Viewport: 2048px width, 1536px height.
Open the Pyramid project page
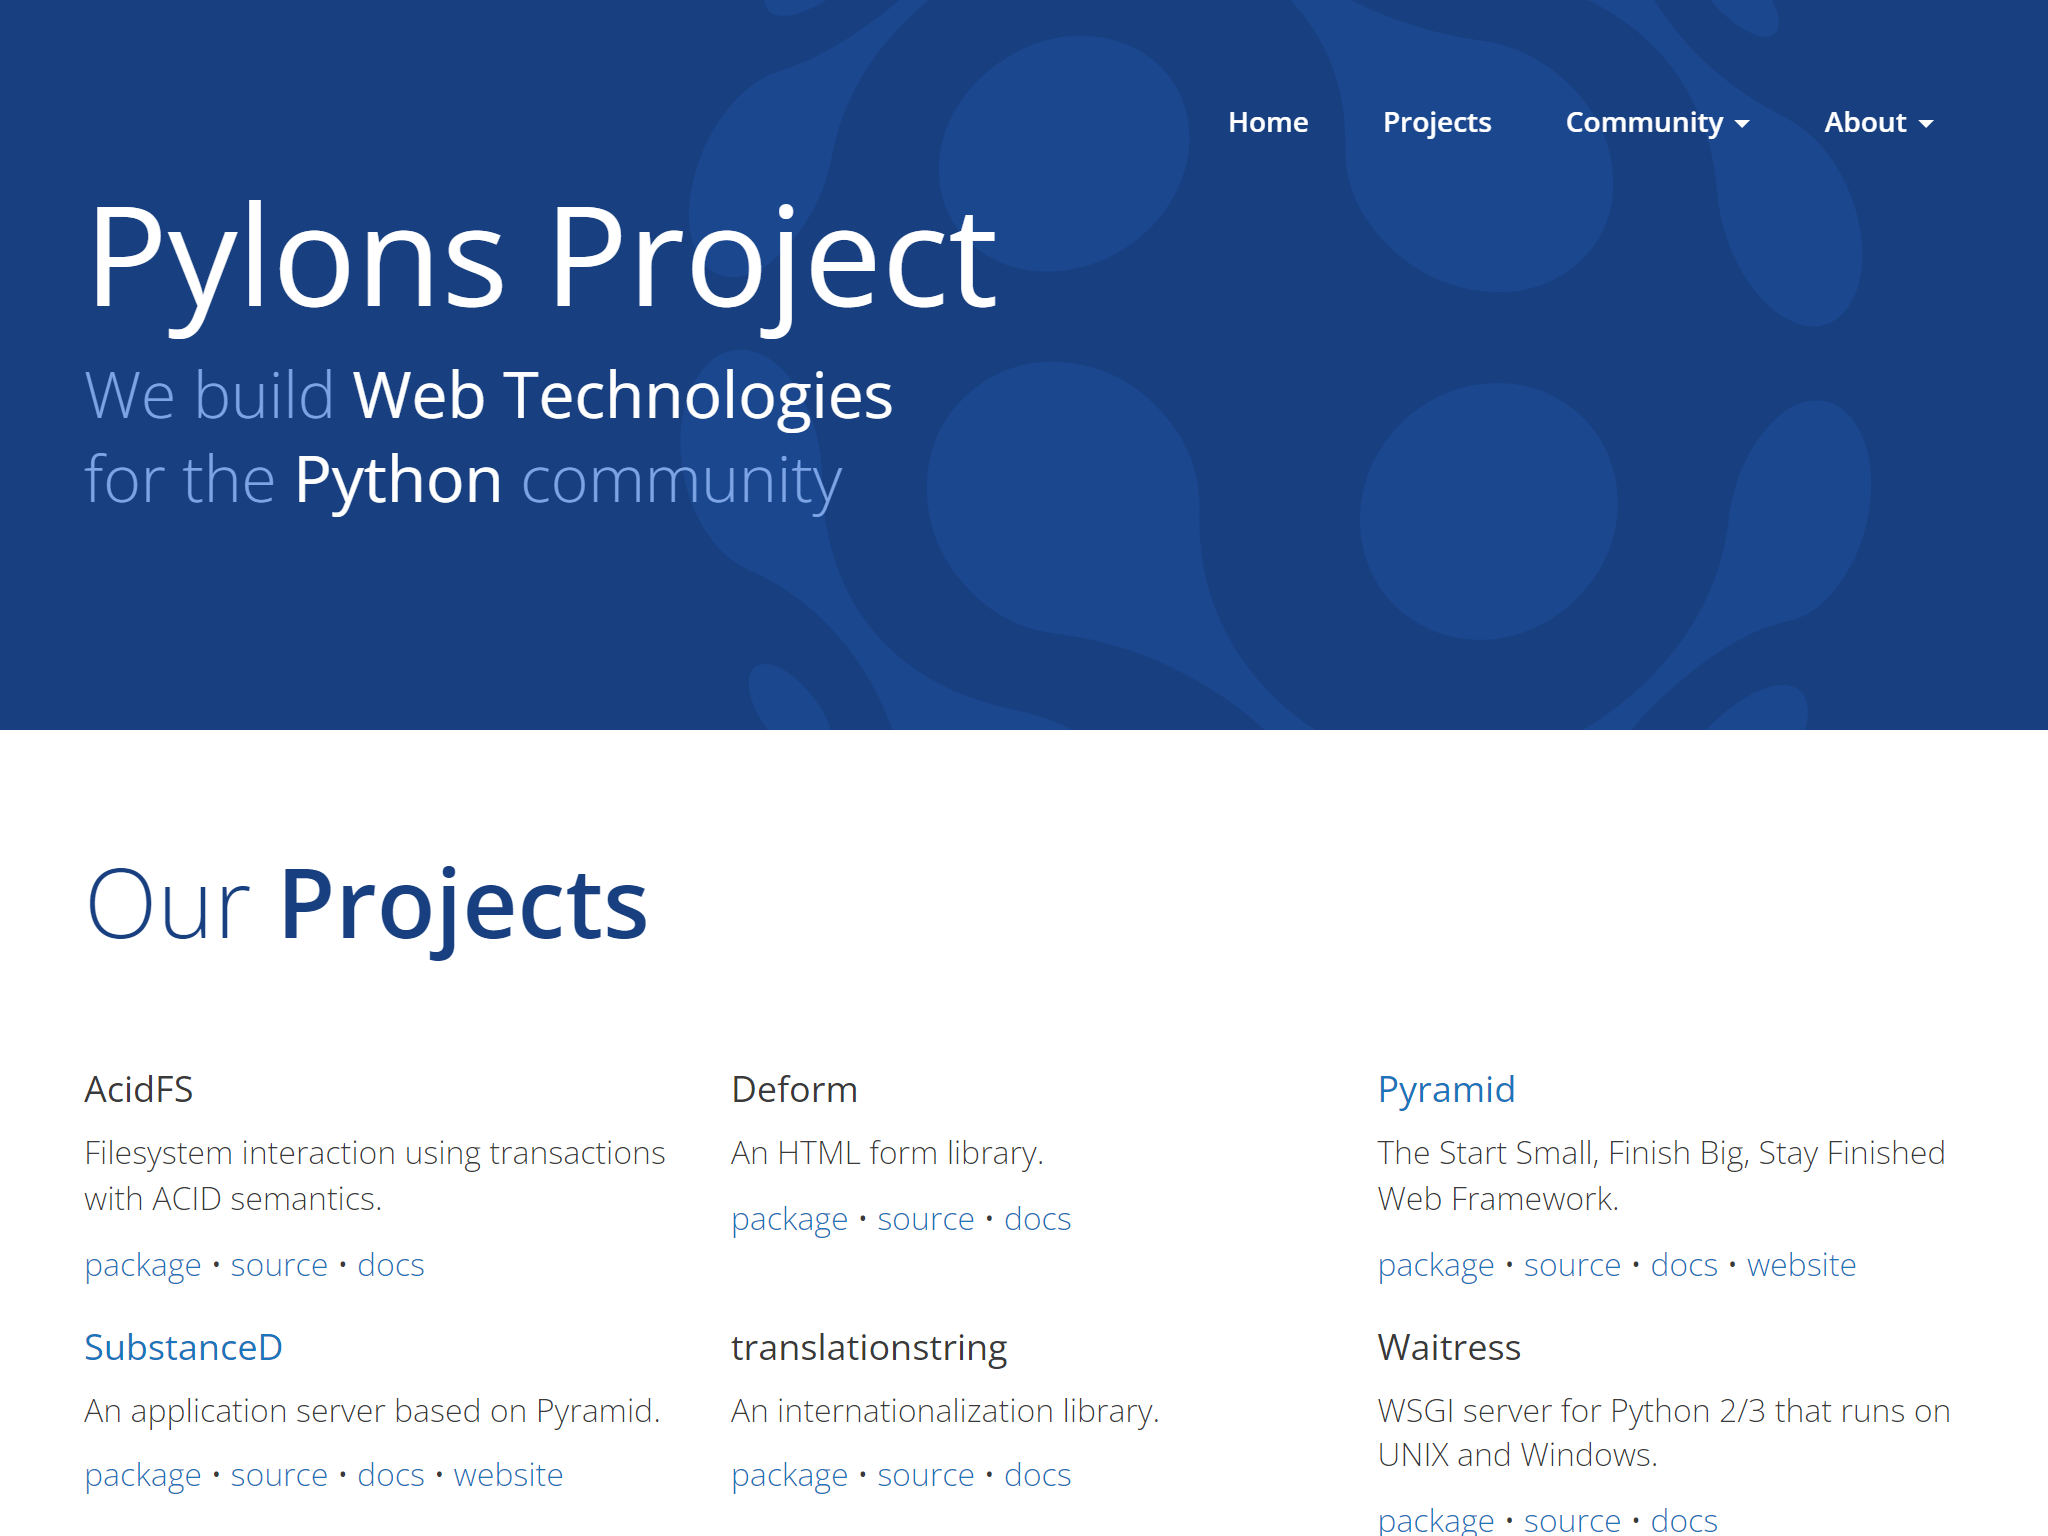click(x=1446, y=1089)
